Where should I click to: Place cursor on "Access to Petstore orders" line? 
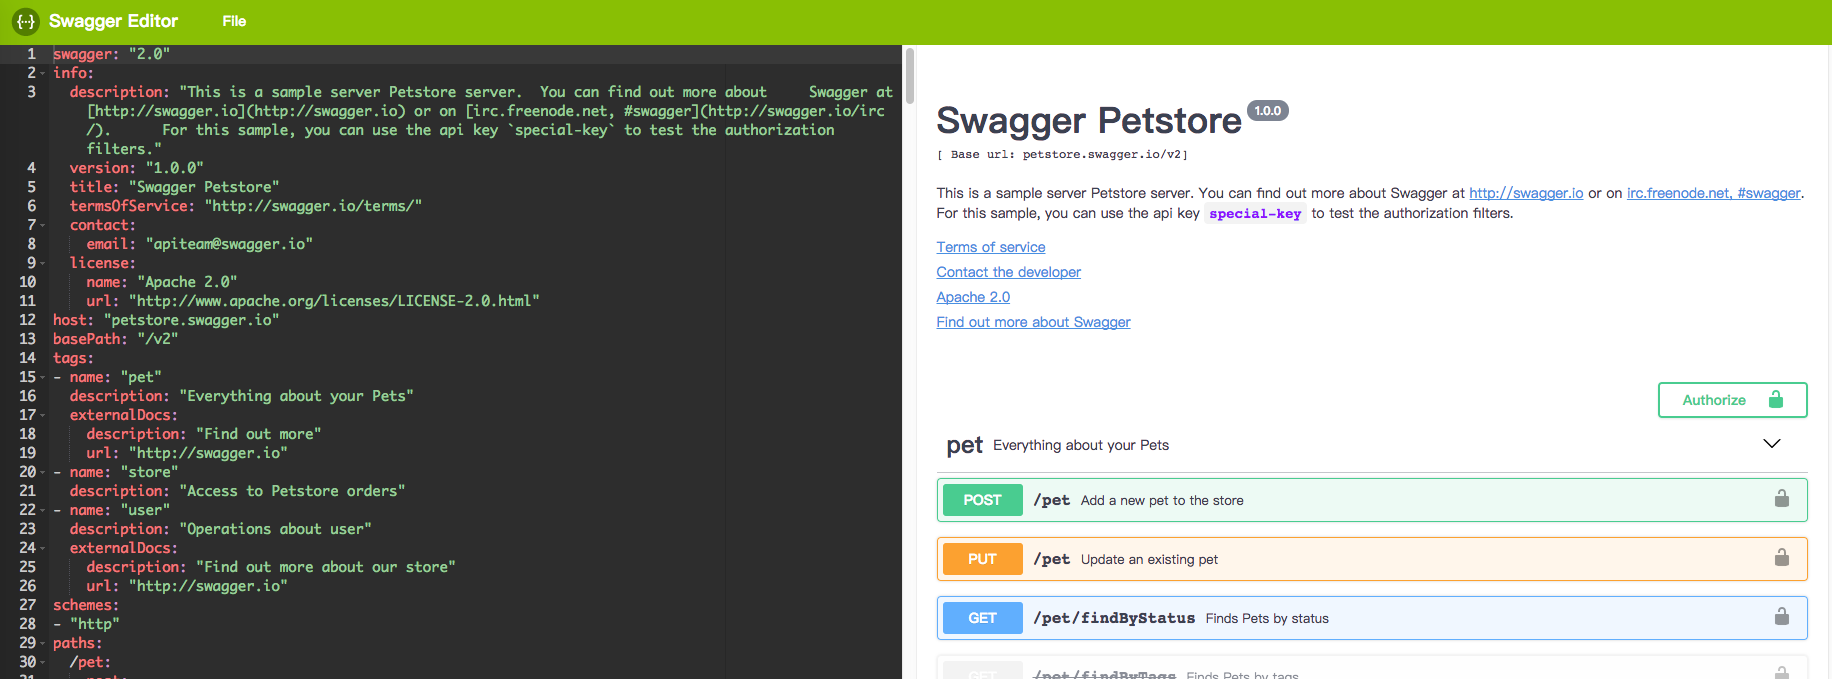(x=237, y=491)
